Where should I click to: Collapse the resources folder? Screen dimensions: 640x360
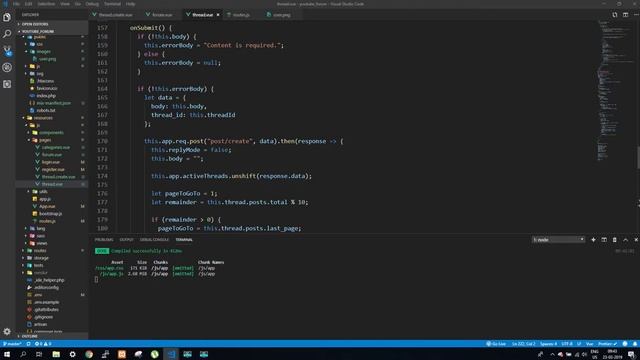tap(43, 118)
